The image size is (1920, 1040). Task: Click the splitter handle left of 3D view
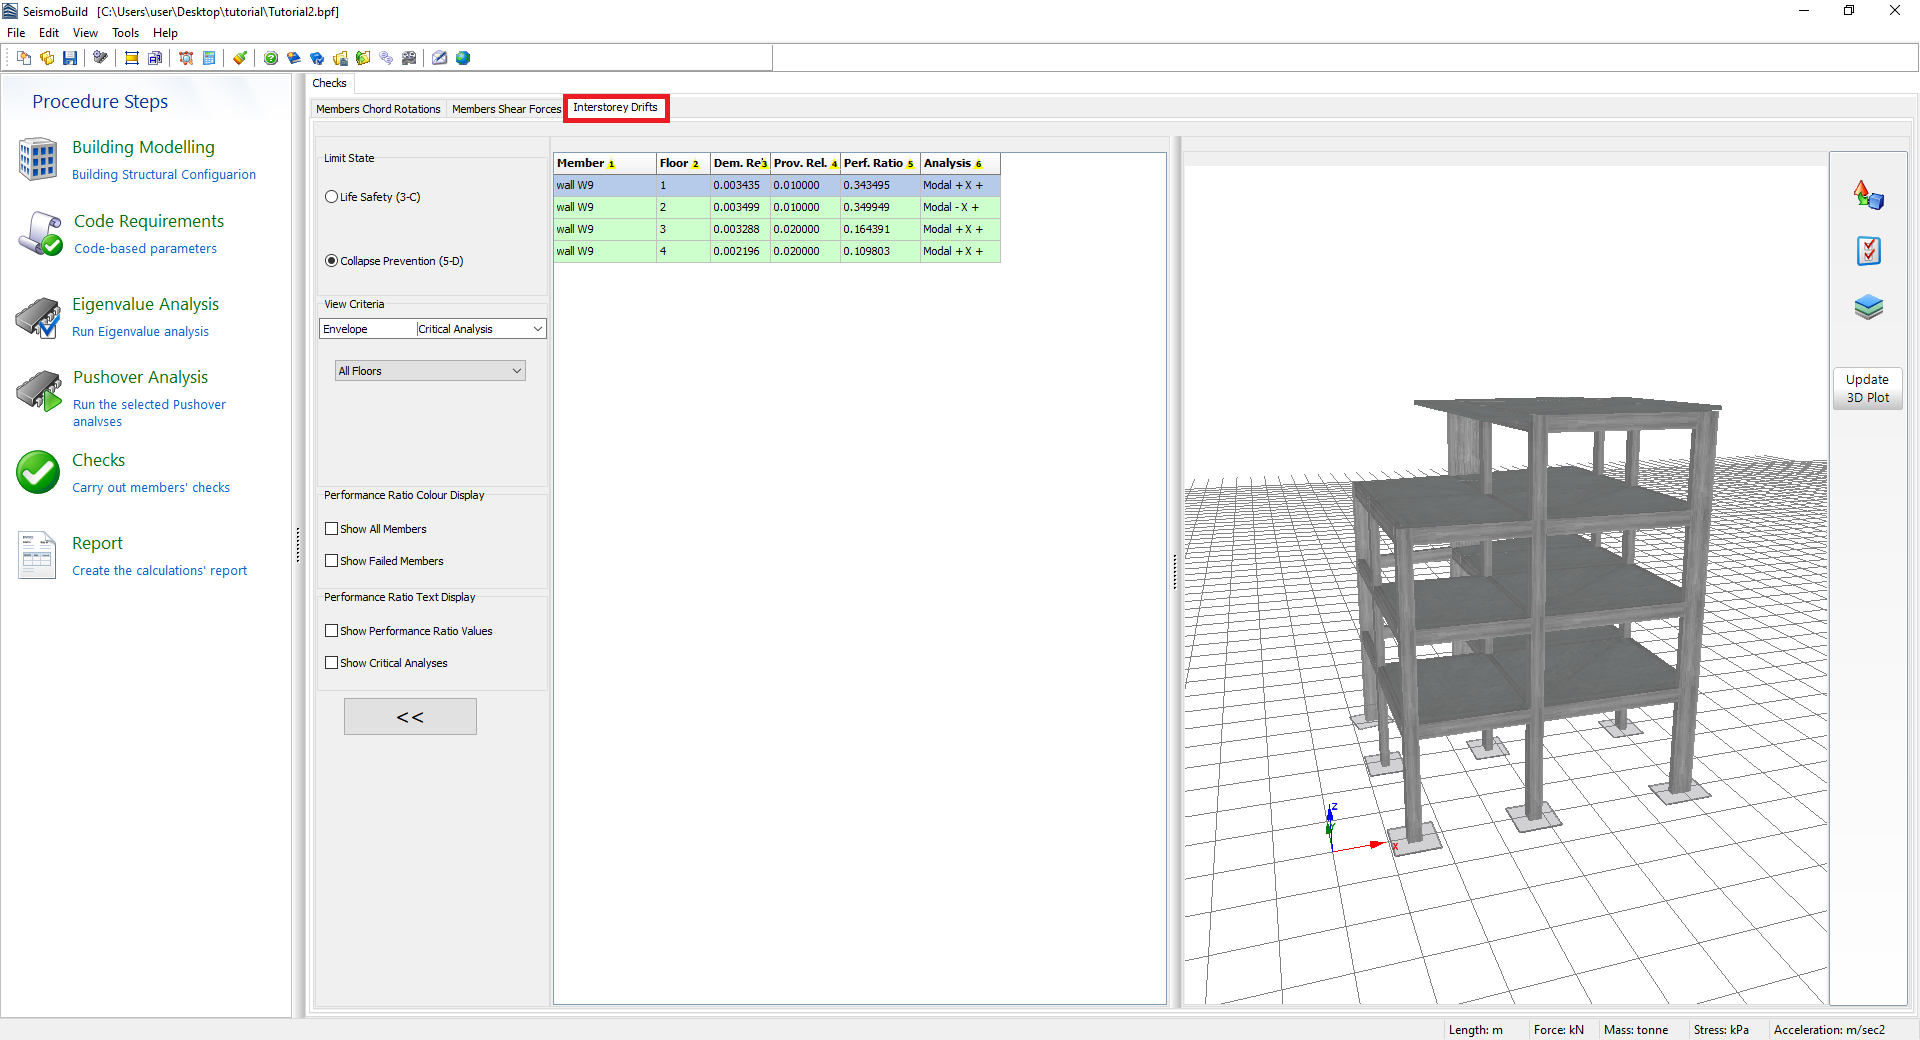pos(1175,572)
